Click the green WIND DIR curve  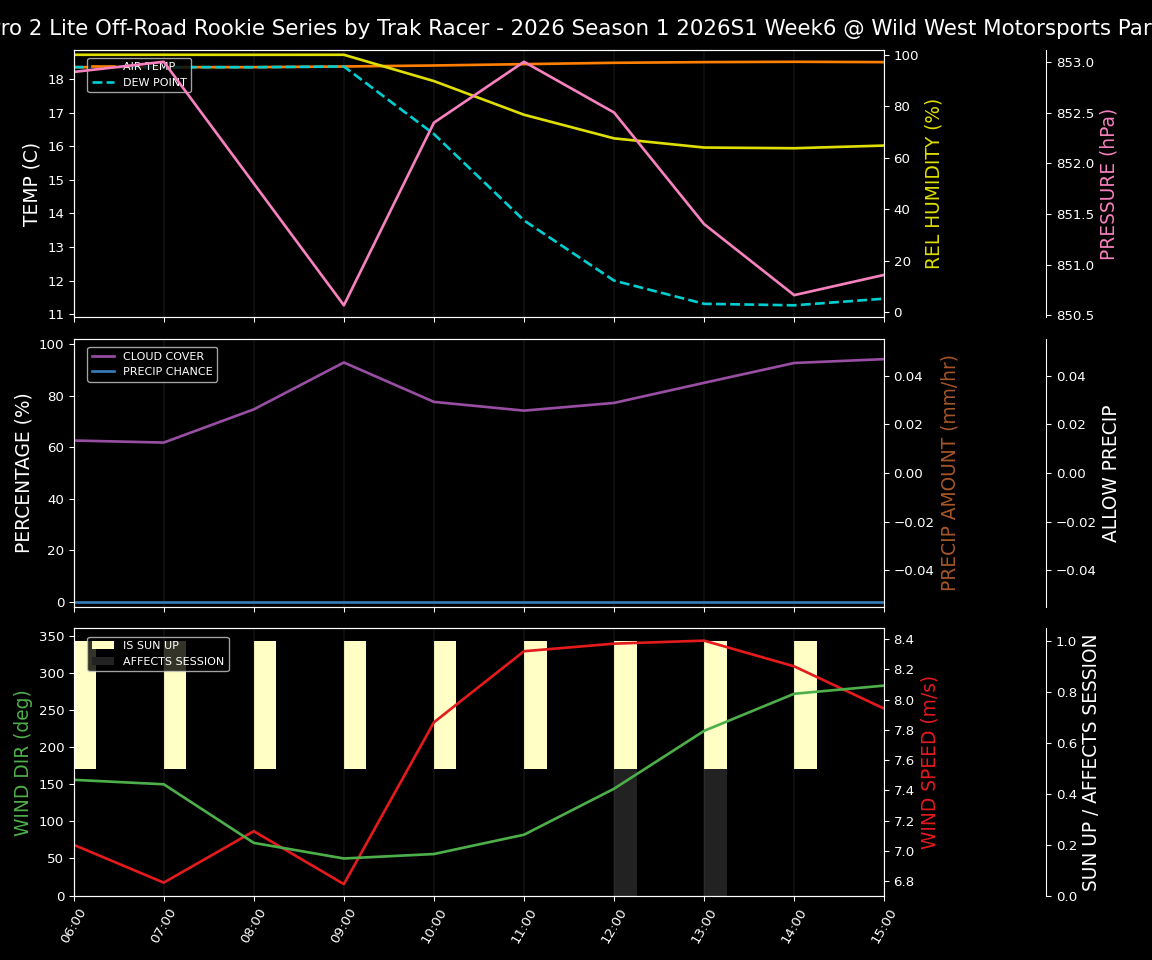[x=433, y=853]
